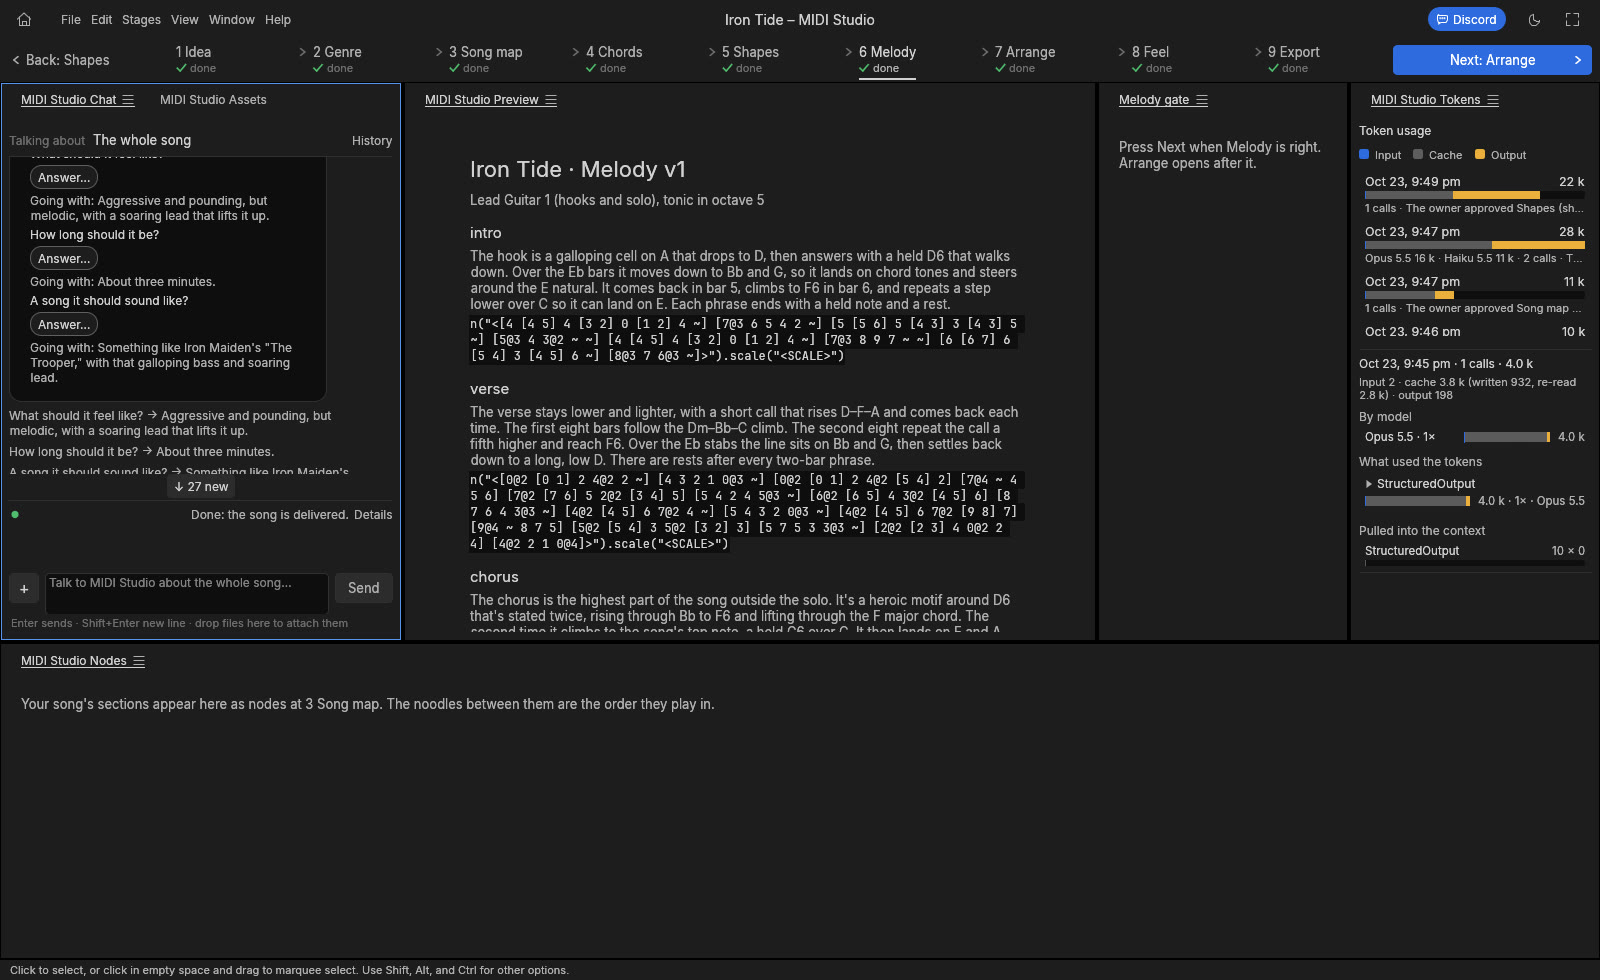1600x980 pixels.
Task: Select the 1 Idea stage
Action: pyautogui.click(x=195, y=60)
